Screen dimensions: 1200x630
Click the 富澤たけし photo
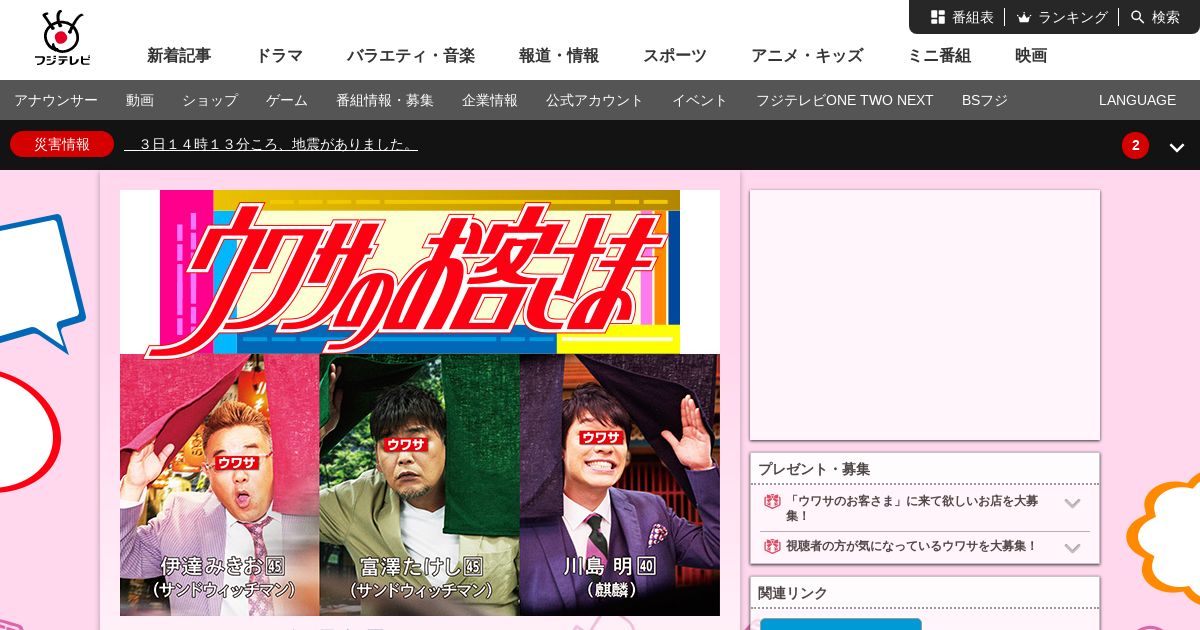tap(420, 485)
